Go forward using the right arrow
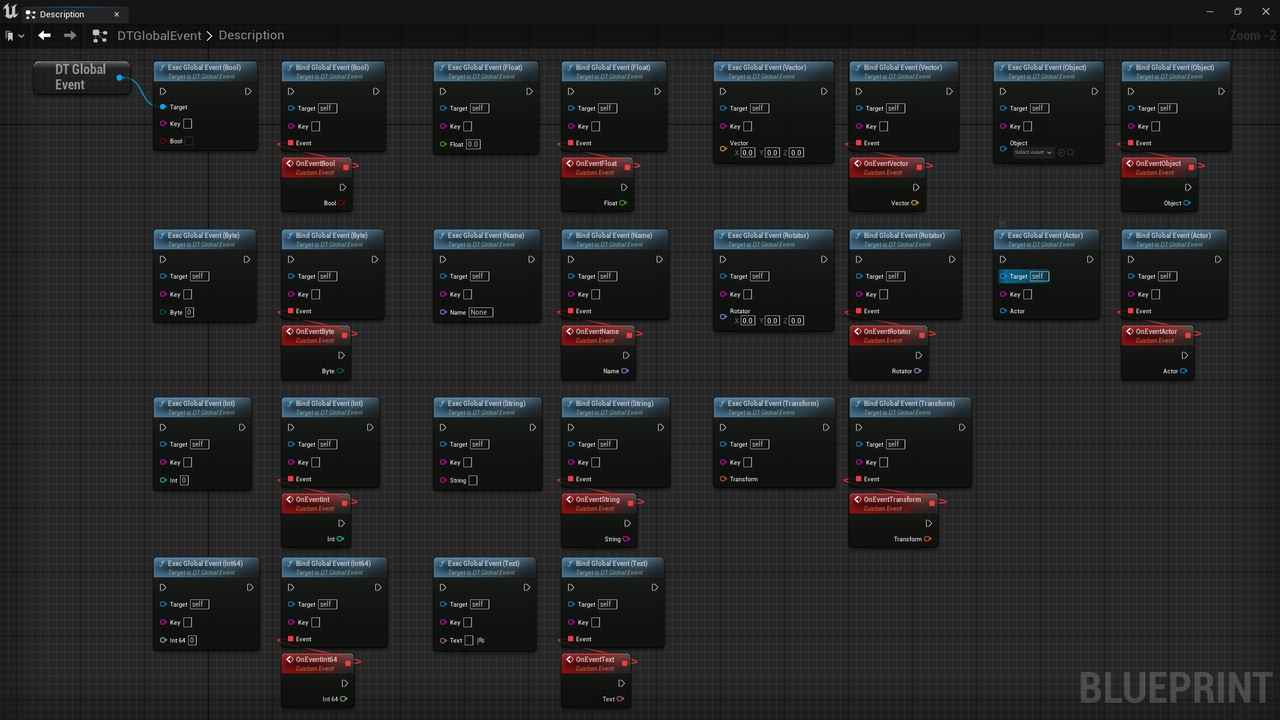The width and height of the screenshot is (1280, 720). [x=70, y=35]
